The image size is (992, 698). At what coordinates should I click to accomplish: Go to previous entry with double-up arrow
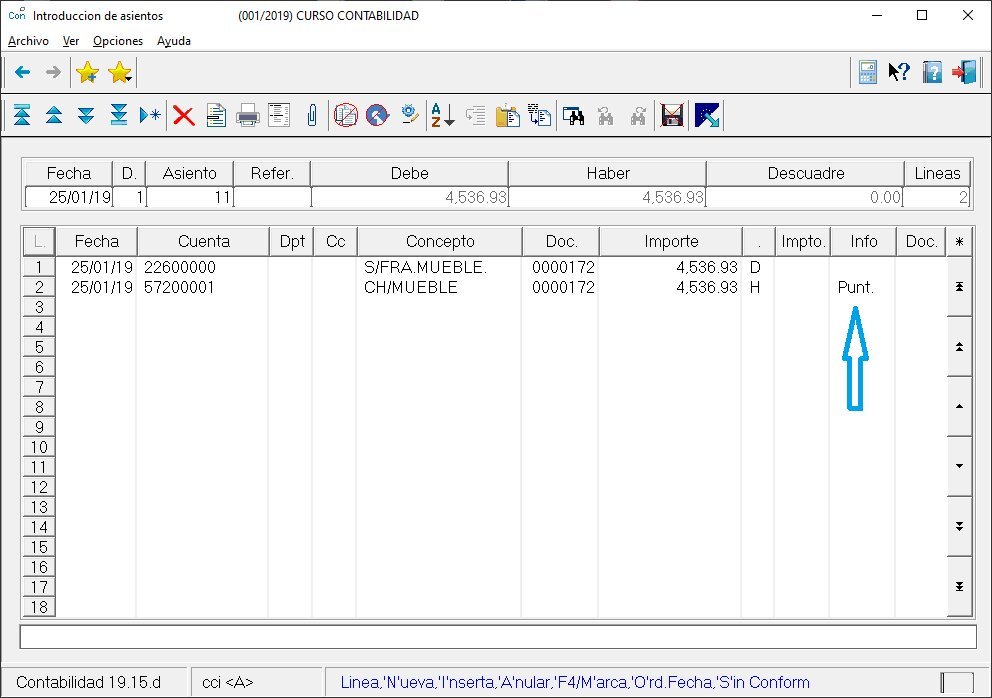(54, 116)
